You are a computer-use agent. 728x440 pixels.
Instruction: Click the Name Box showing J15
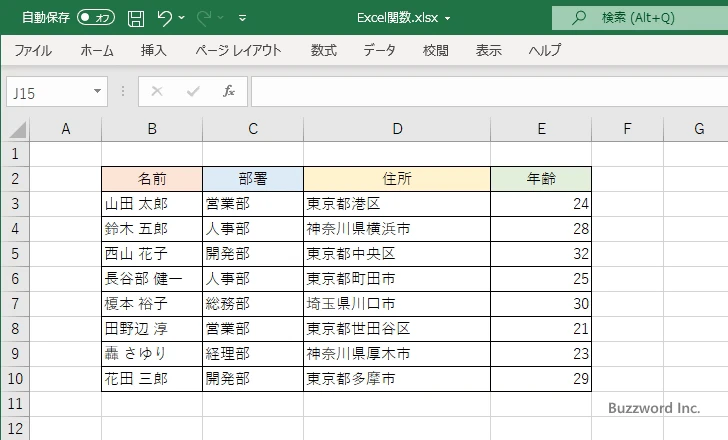(x=48, y=92)
